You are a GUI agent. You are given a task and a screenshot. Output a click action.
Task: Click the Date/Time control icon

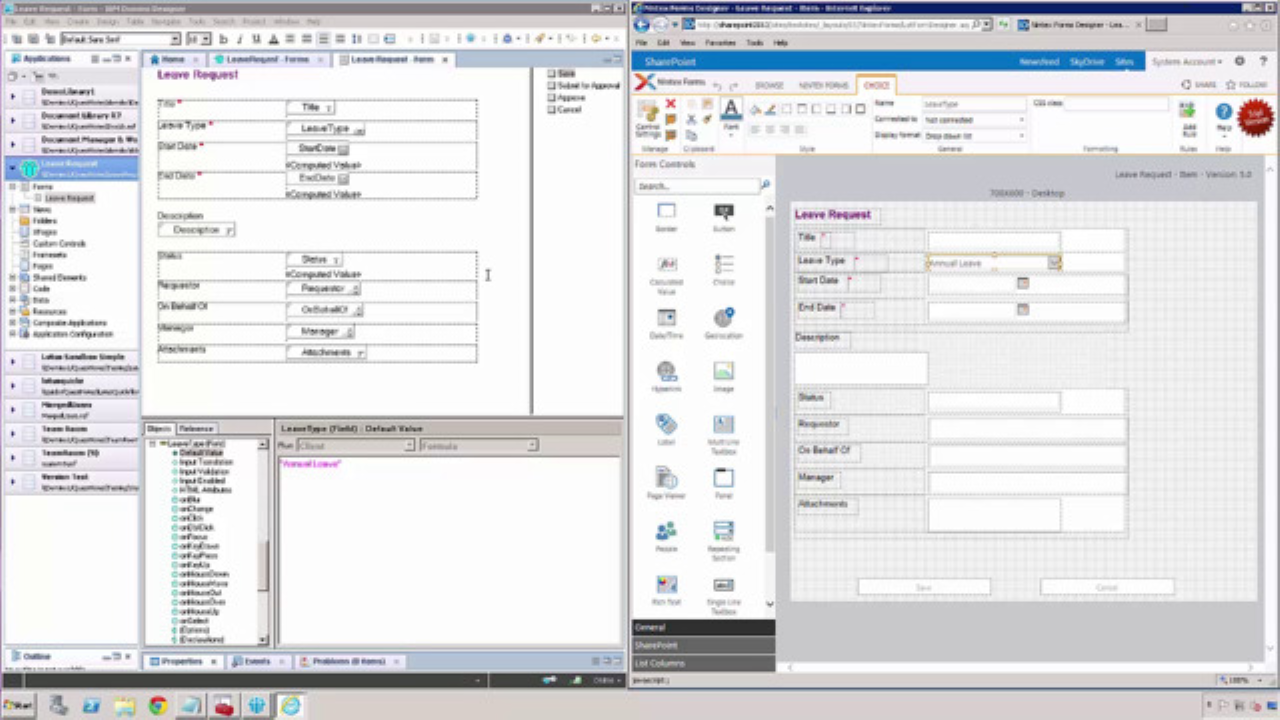[x=666, y=318]
